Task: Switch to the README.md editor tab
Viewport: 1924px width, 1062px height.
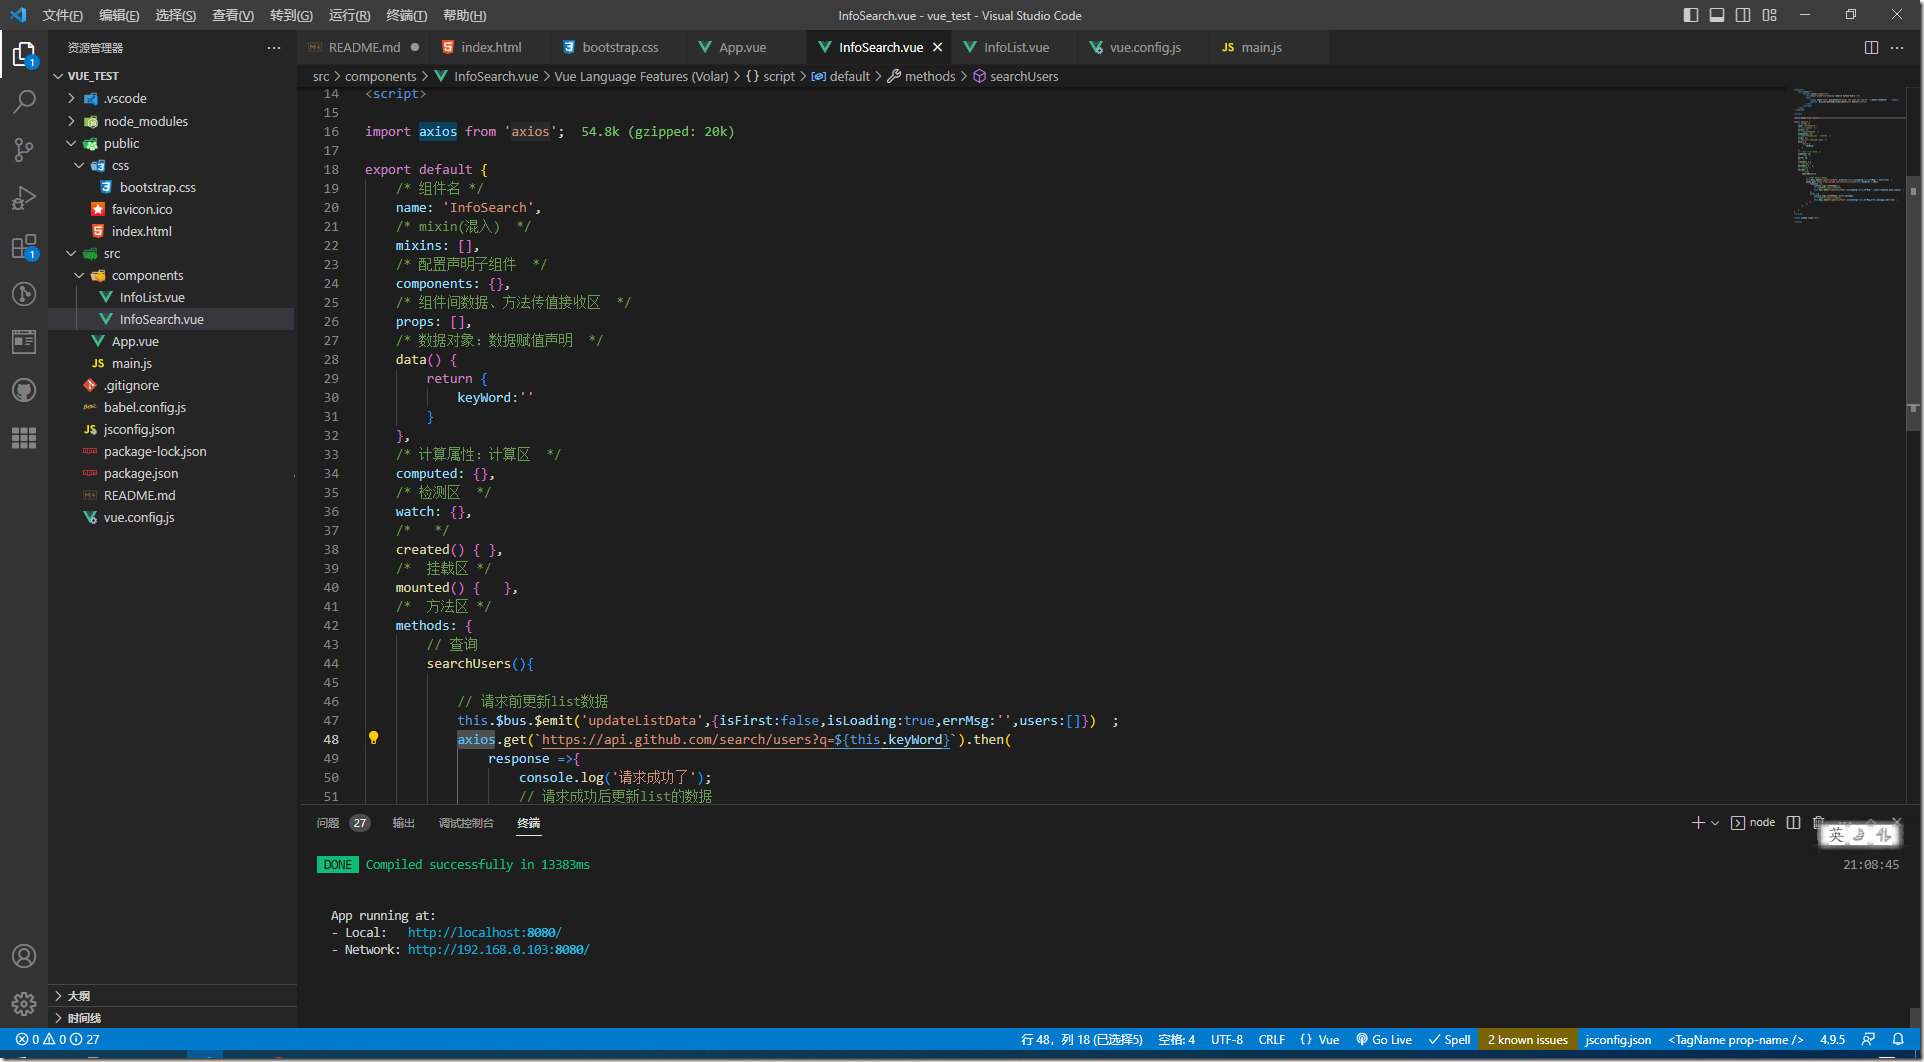Action: click(364, 47)
